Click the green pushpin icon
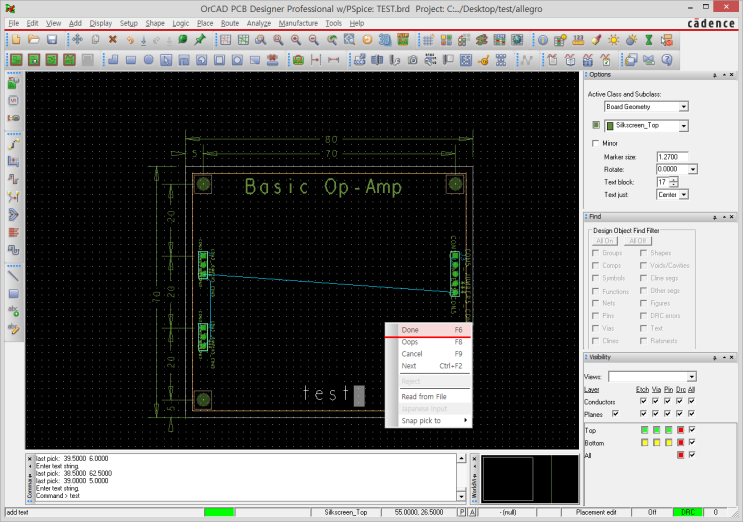The width and height of the screenshot is (743, 522). (x=200, y=40)
